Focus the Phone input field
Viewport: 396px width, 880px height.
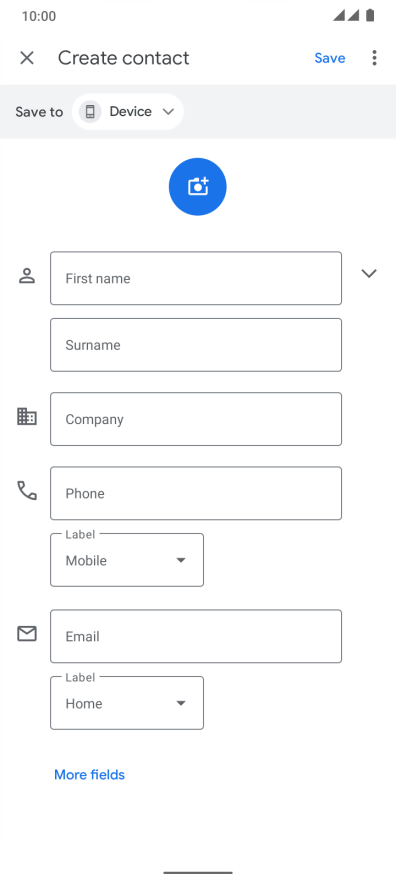click(x=196, y=493)
